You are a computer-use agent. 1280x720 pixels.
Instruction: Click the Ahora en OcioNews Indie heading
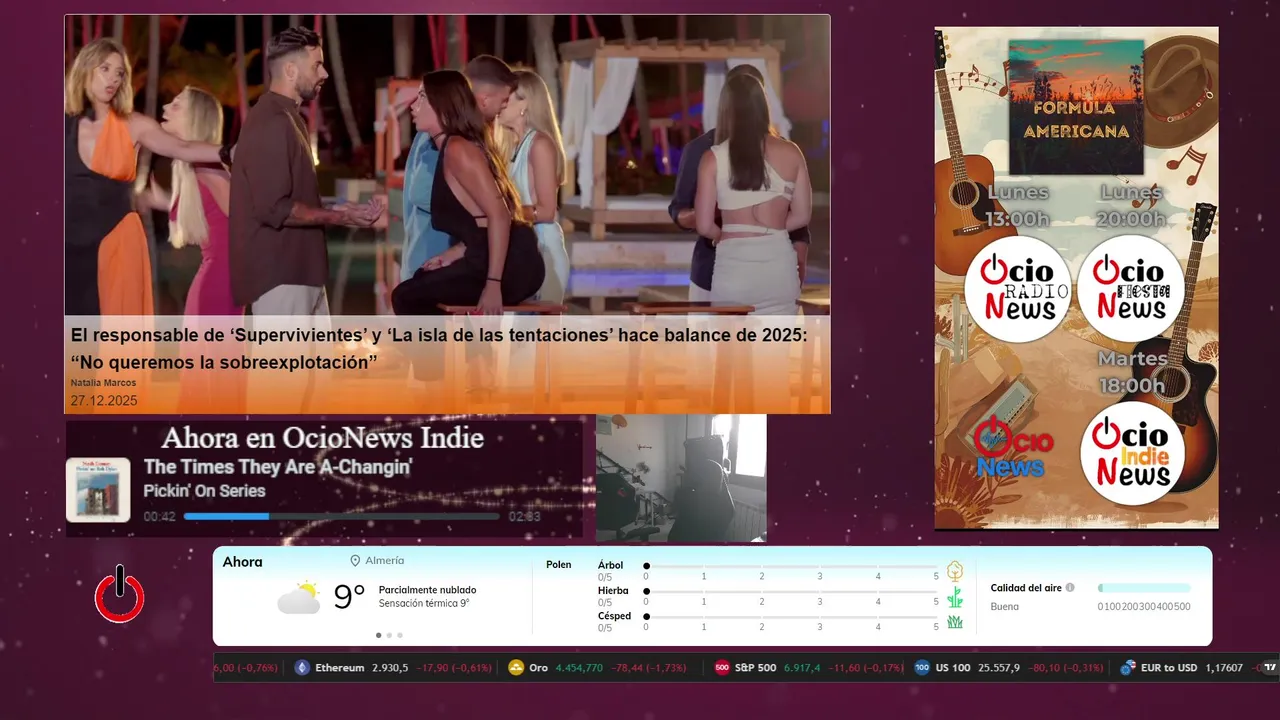323,438
